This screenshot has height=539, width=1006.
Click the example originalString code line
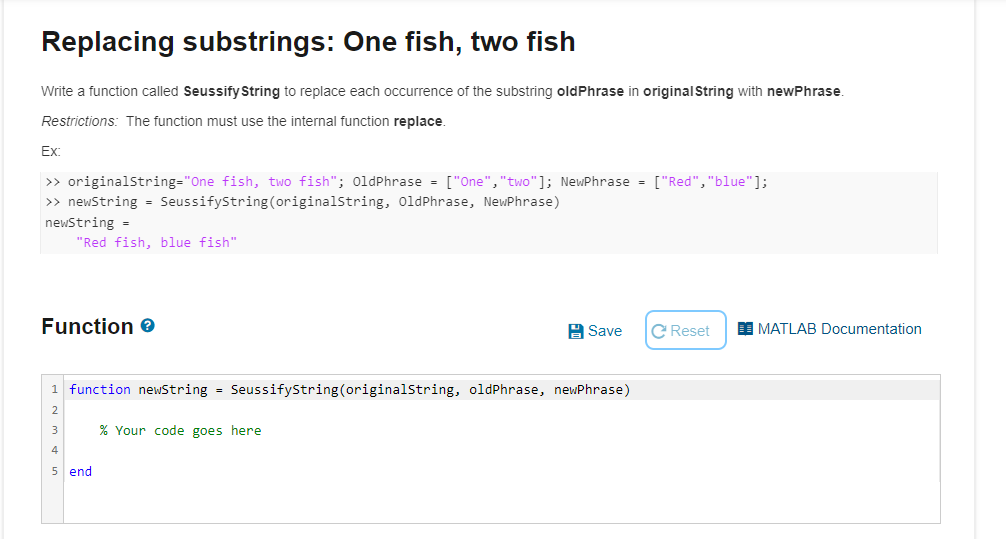pos(406,182)
